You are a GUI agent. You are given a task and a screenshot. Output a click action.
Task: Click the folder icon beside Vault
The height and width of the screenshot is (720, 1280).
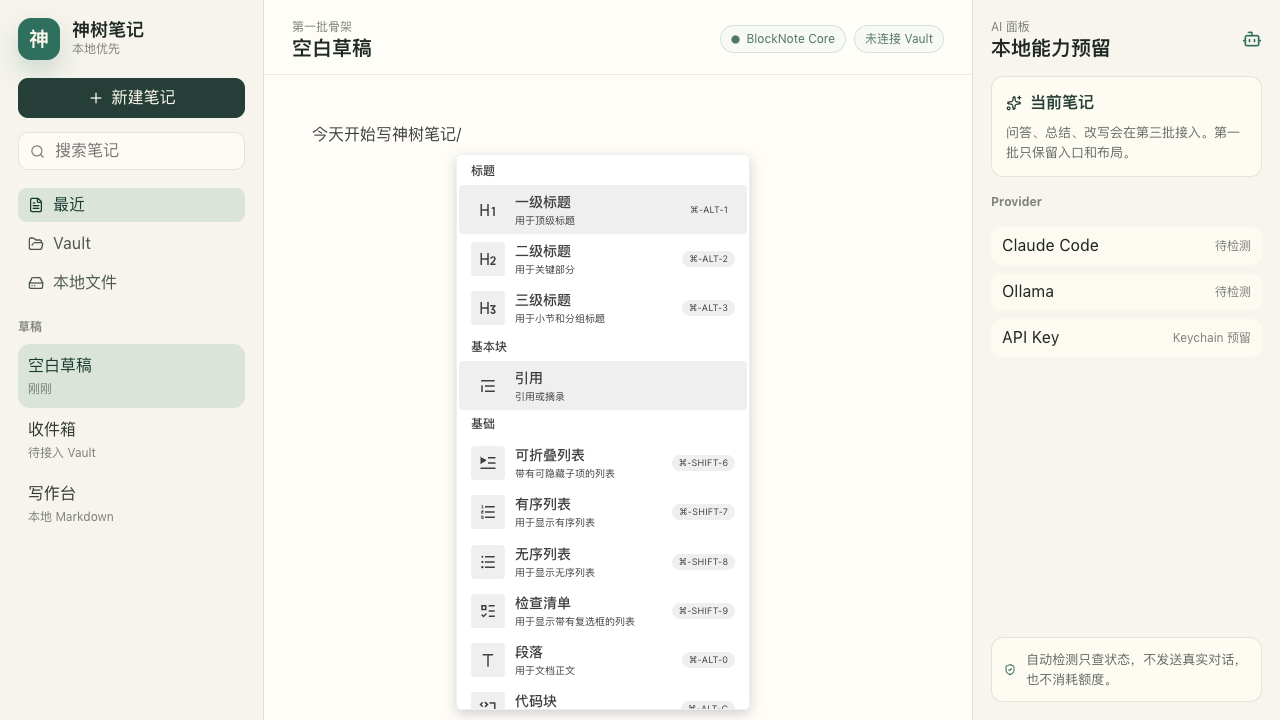(x=36, y=244)
